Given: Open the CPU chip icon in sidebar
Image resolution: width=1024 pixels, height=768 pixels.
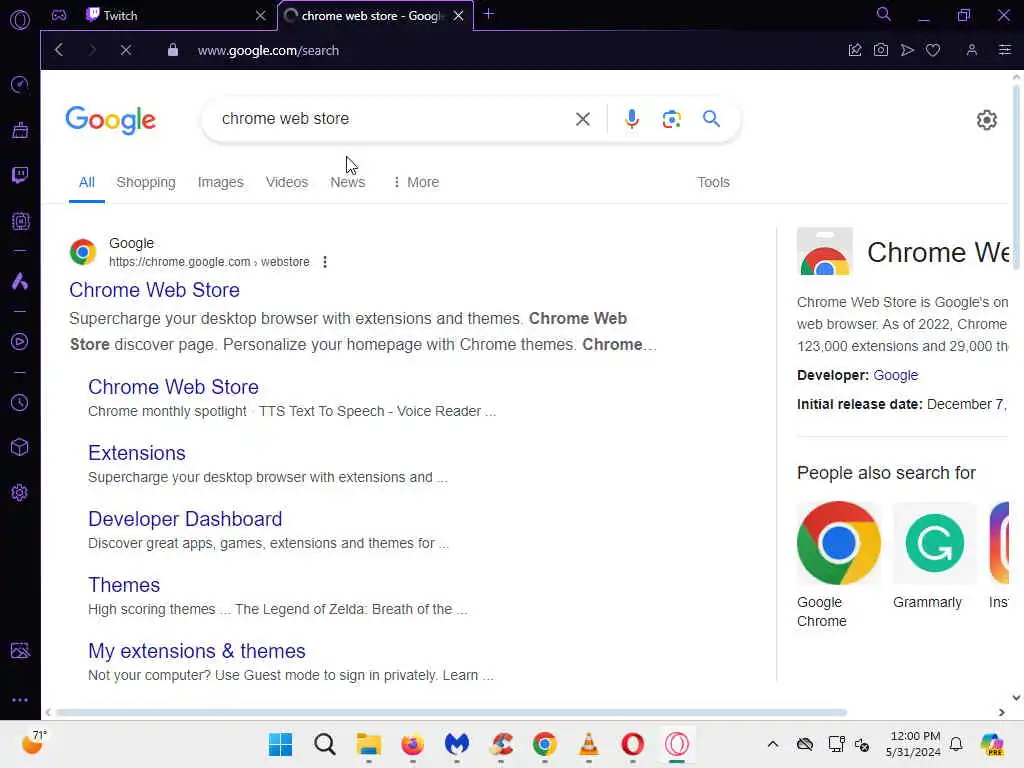Looking at the screenshot, I should coord(20,221).
